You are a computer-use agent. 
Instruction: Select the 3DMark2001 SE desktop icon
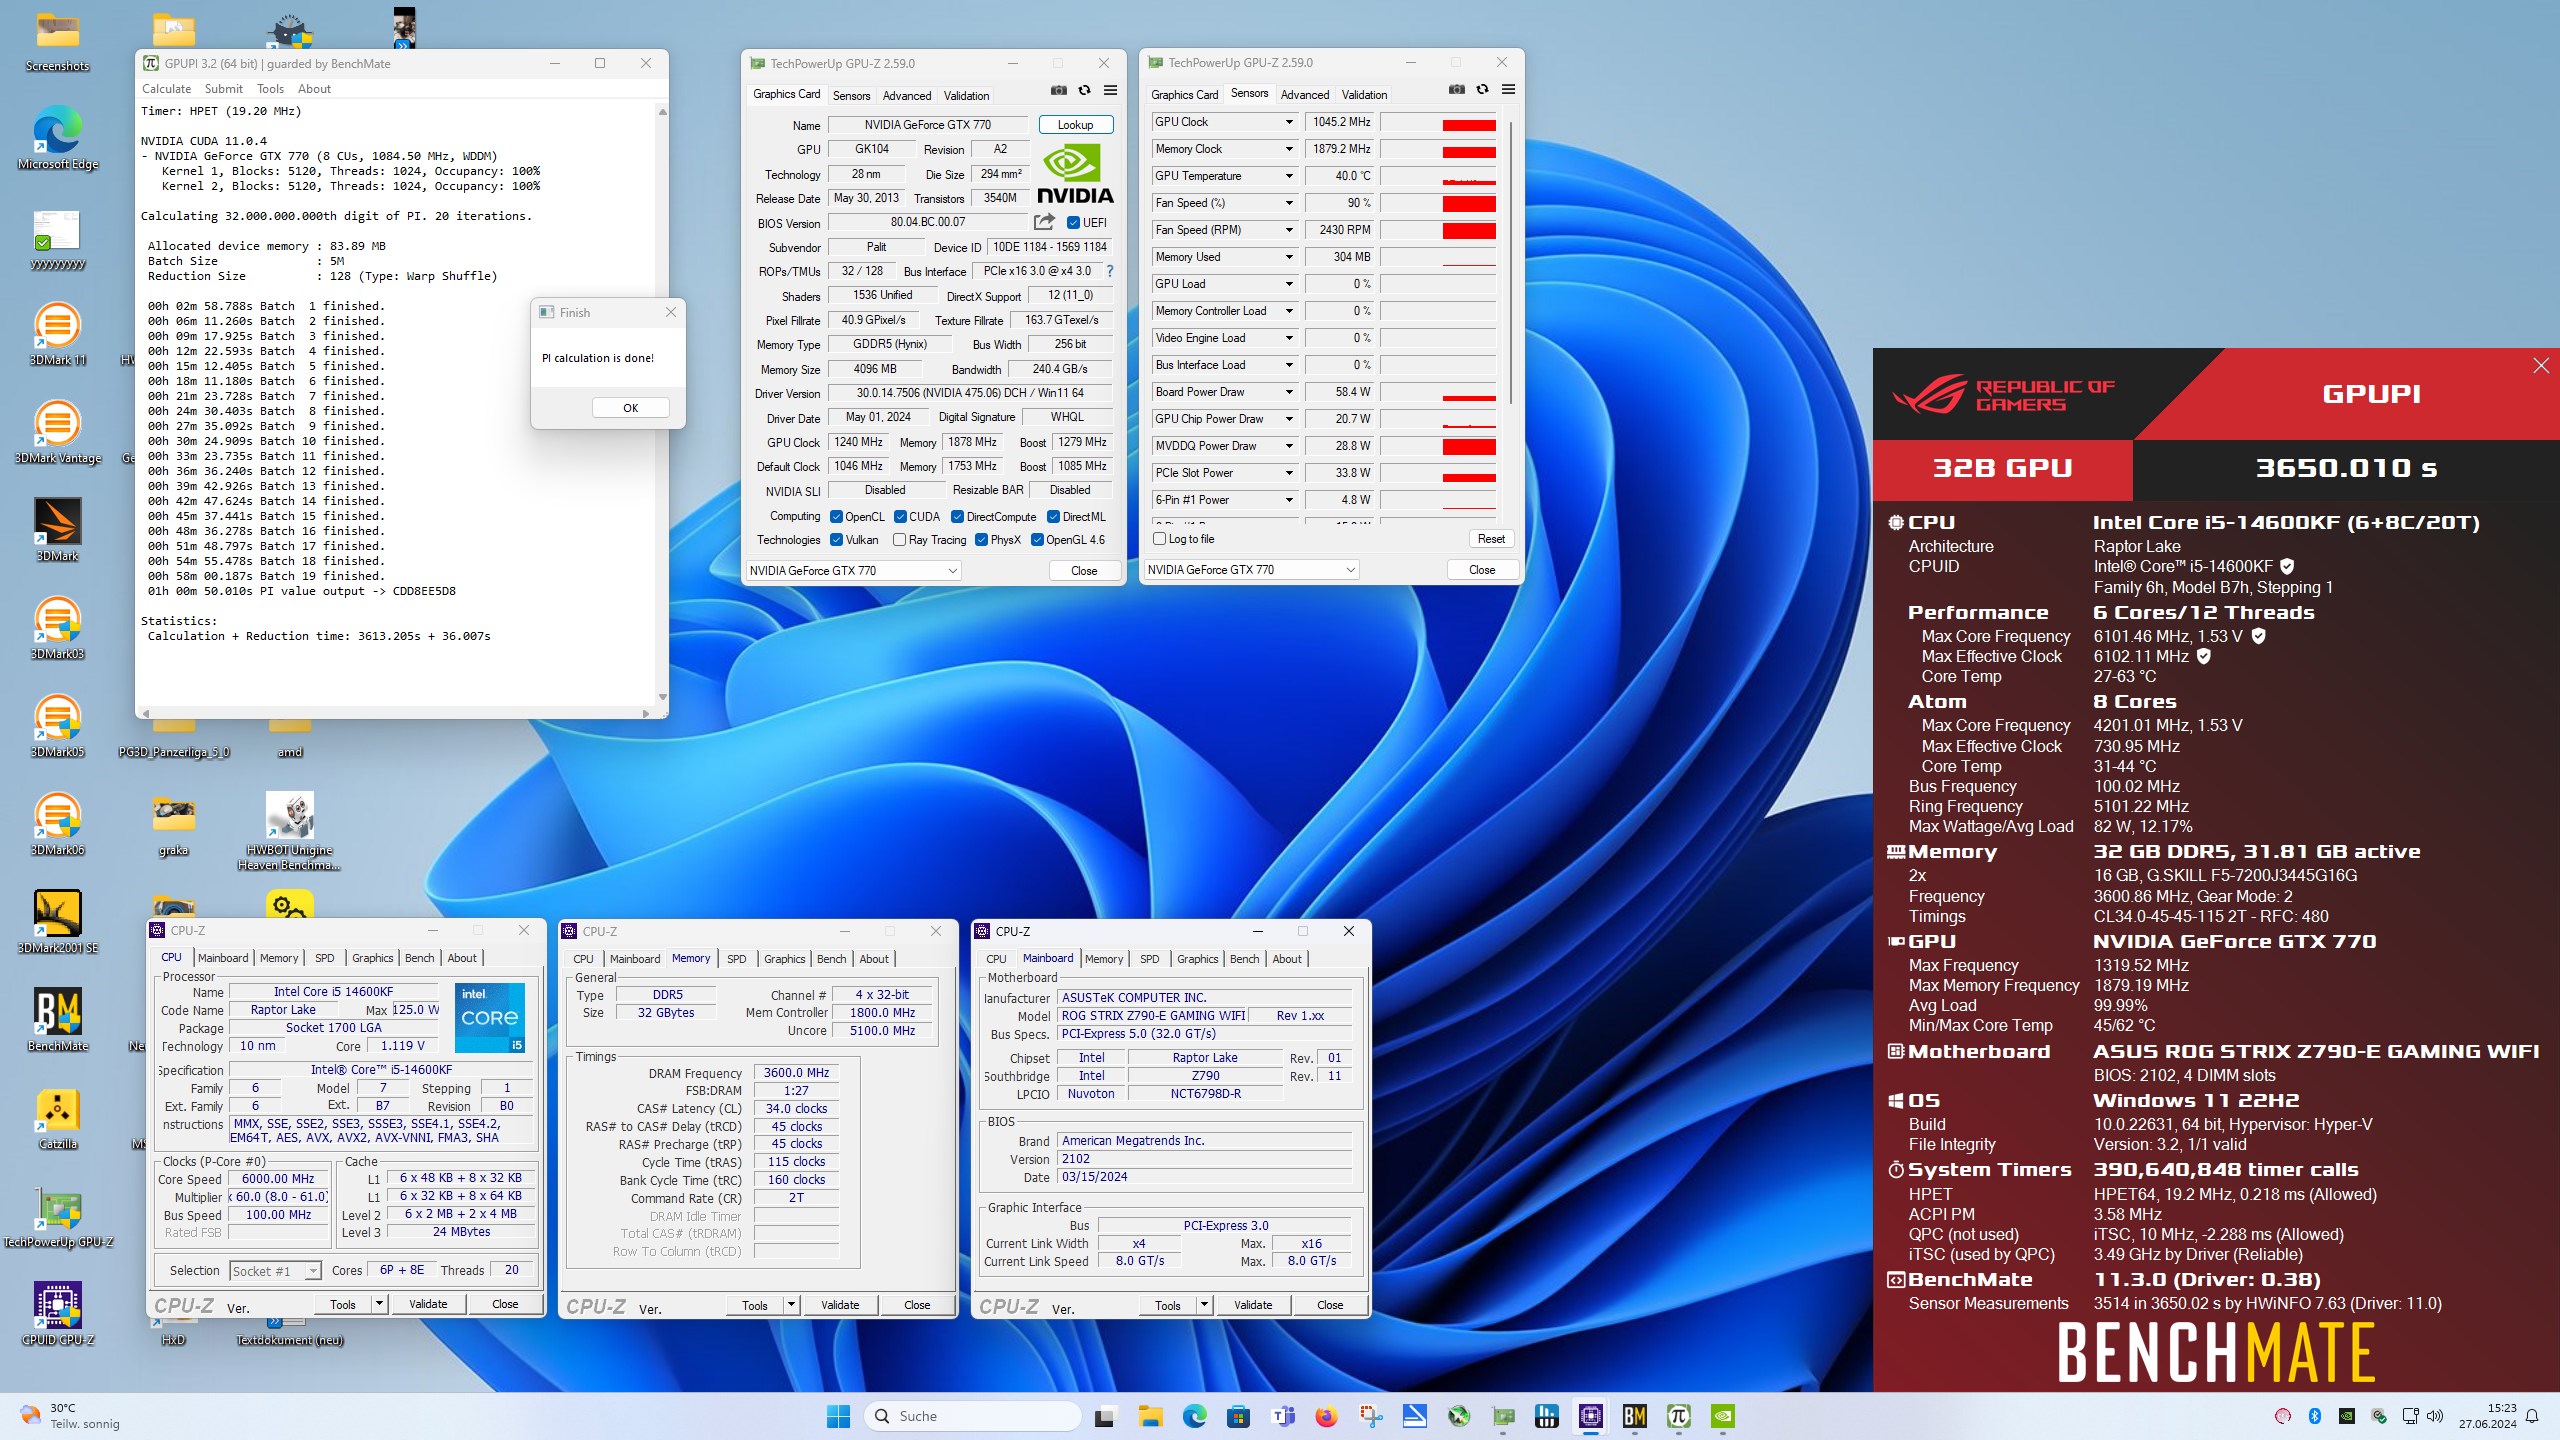pos(58,922)
